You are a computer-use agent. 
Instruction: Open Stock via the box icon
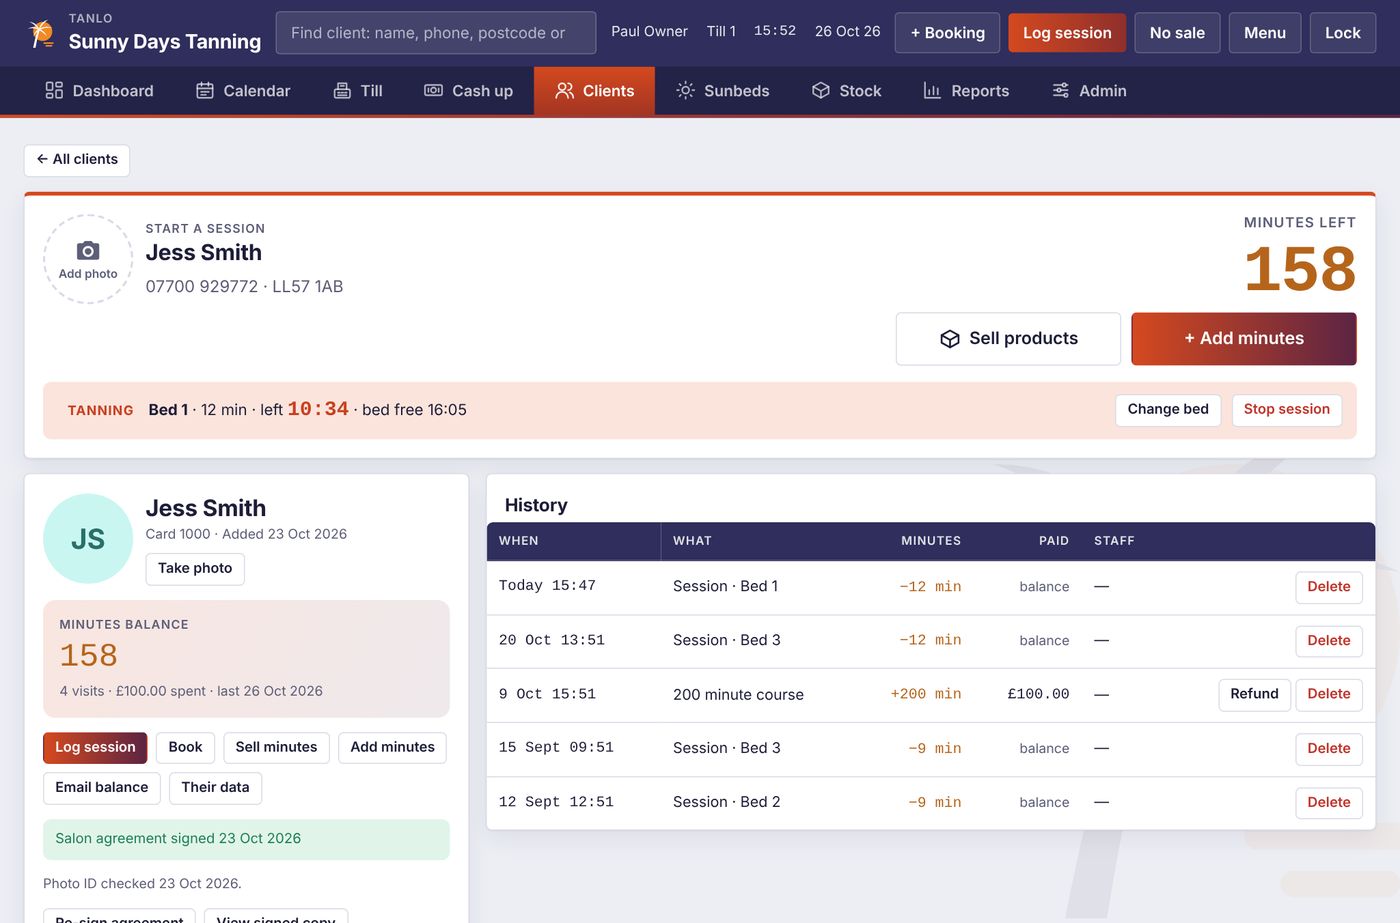(x=821, y=91)
